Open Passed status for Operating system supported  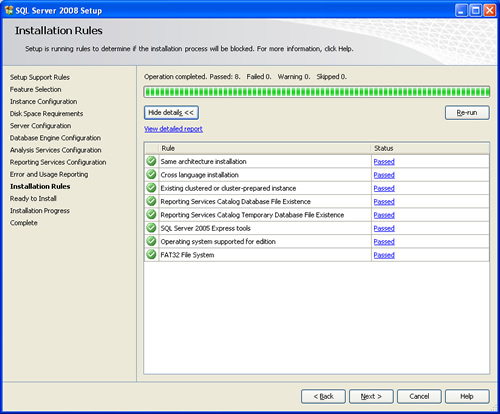[384, 242]
